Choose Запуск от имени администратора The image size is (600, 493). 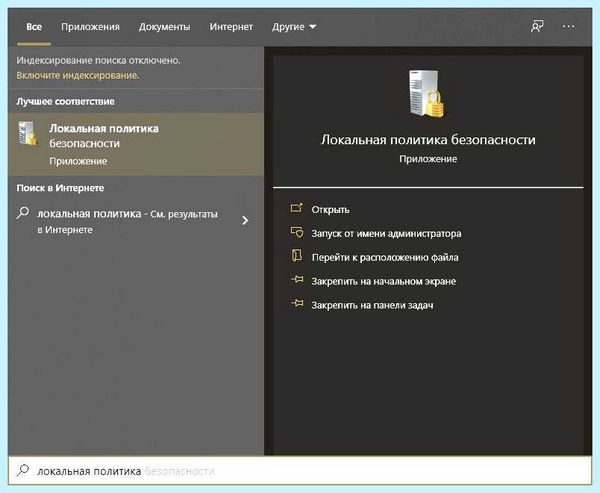[386, 233]
